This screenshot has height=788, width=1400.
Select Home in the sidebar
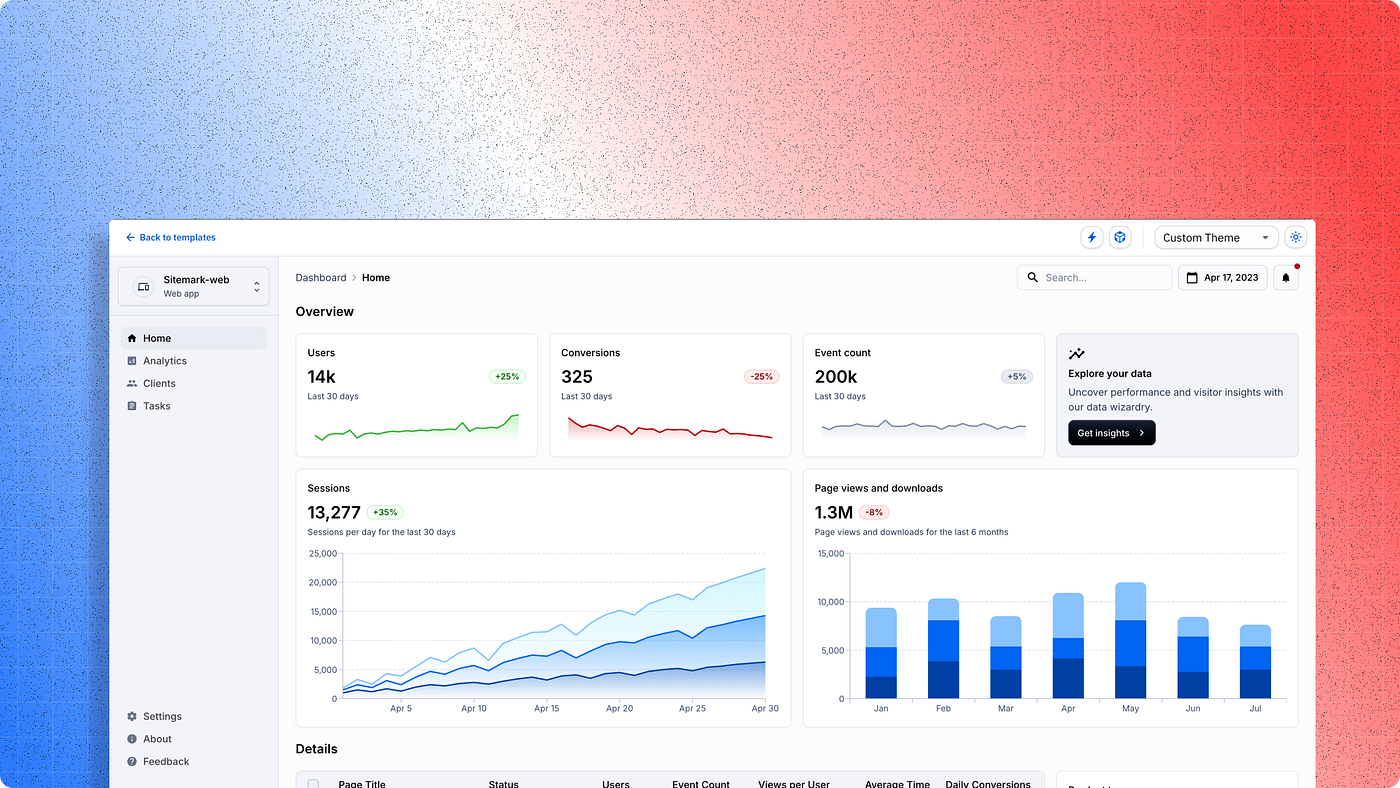pos(194,338)
